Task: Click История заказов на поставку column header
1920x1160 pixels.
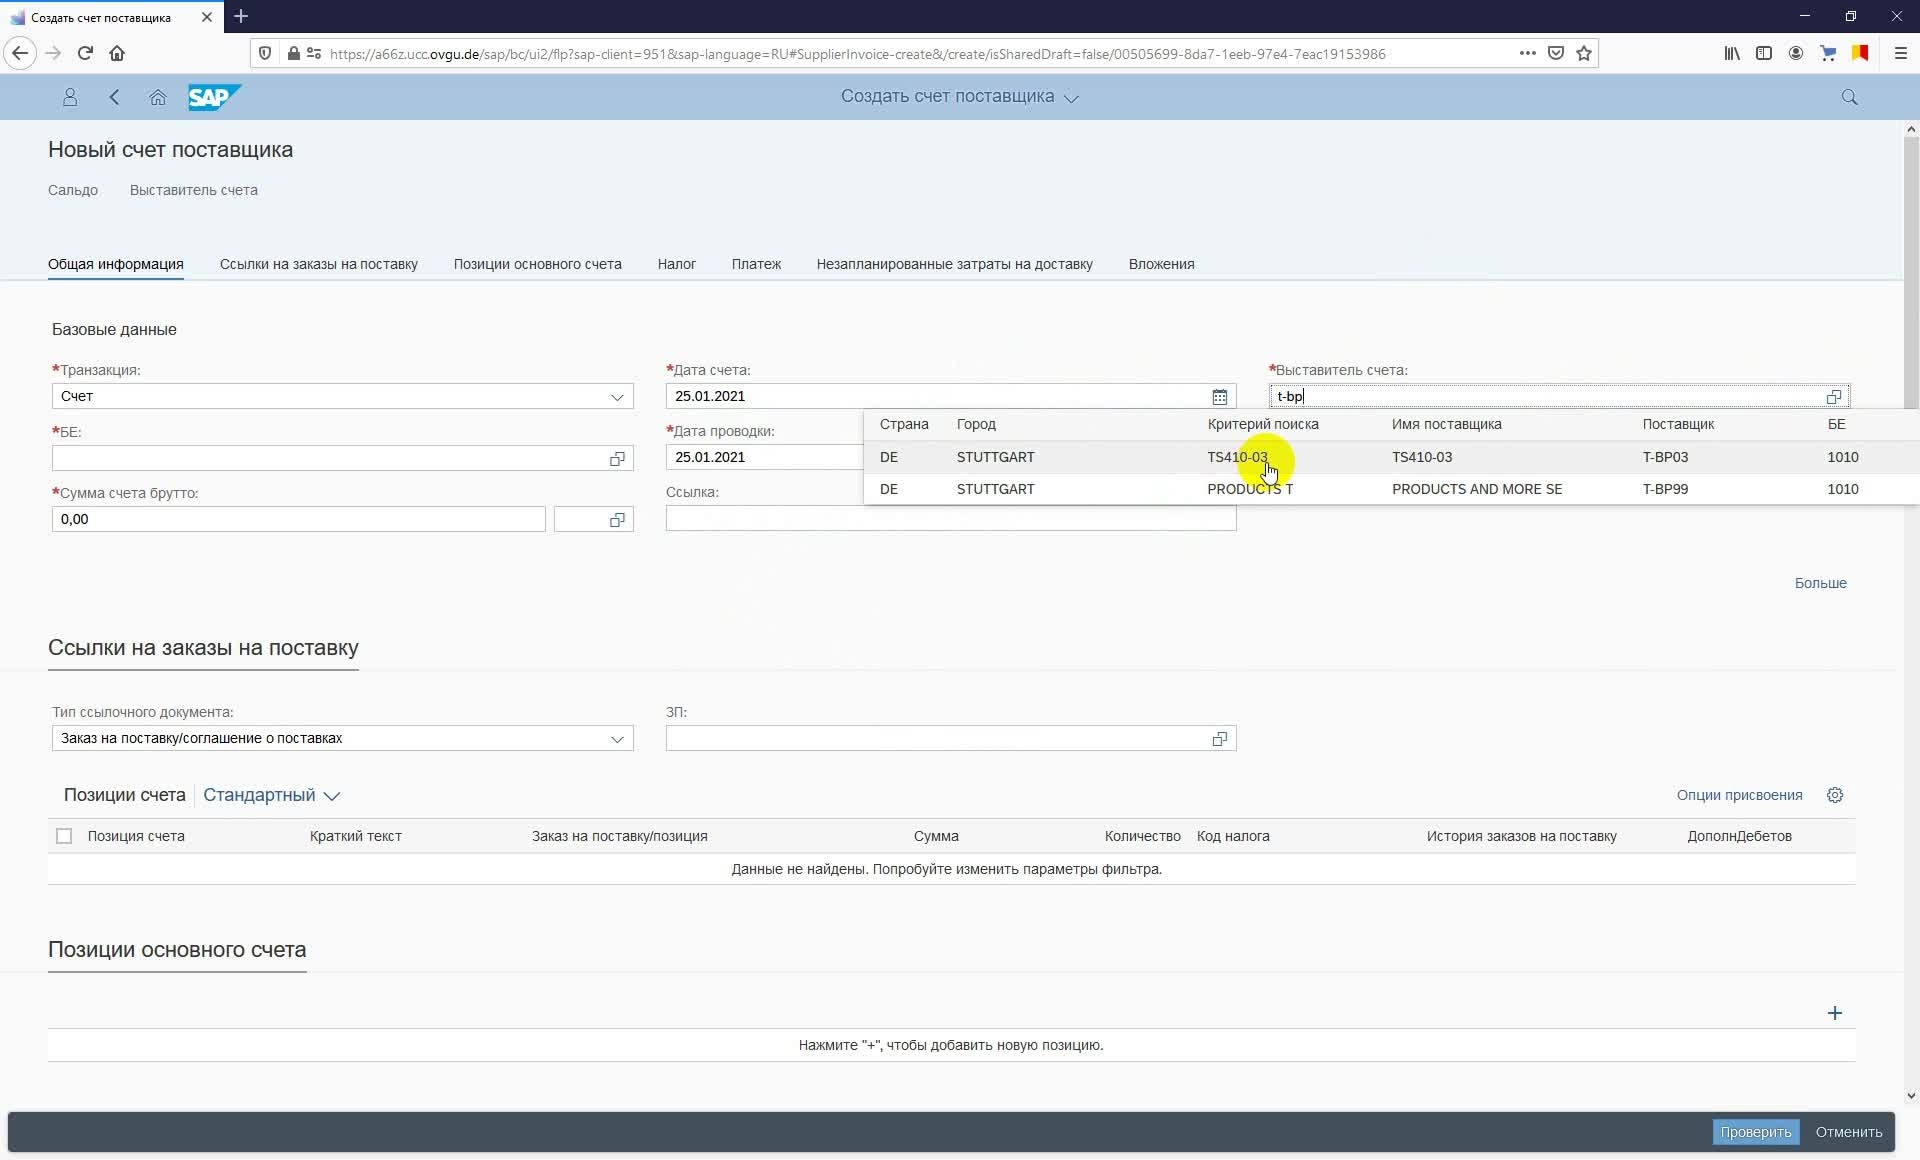Action: [x=1521, y=836]
